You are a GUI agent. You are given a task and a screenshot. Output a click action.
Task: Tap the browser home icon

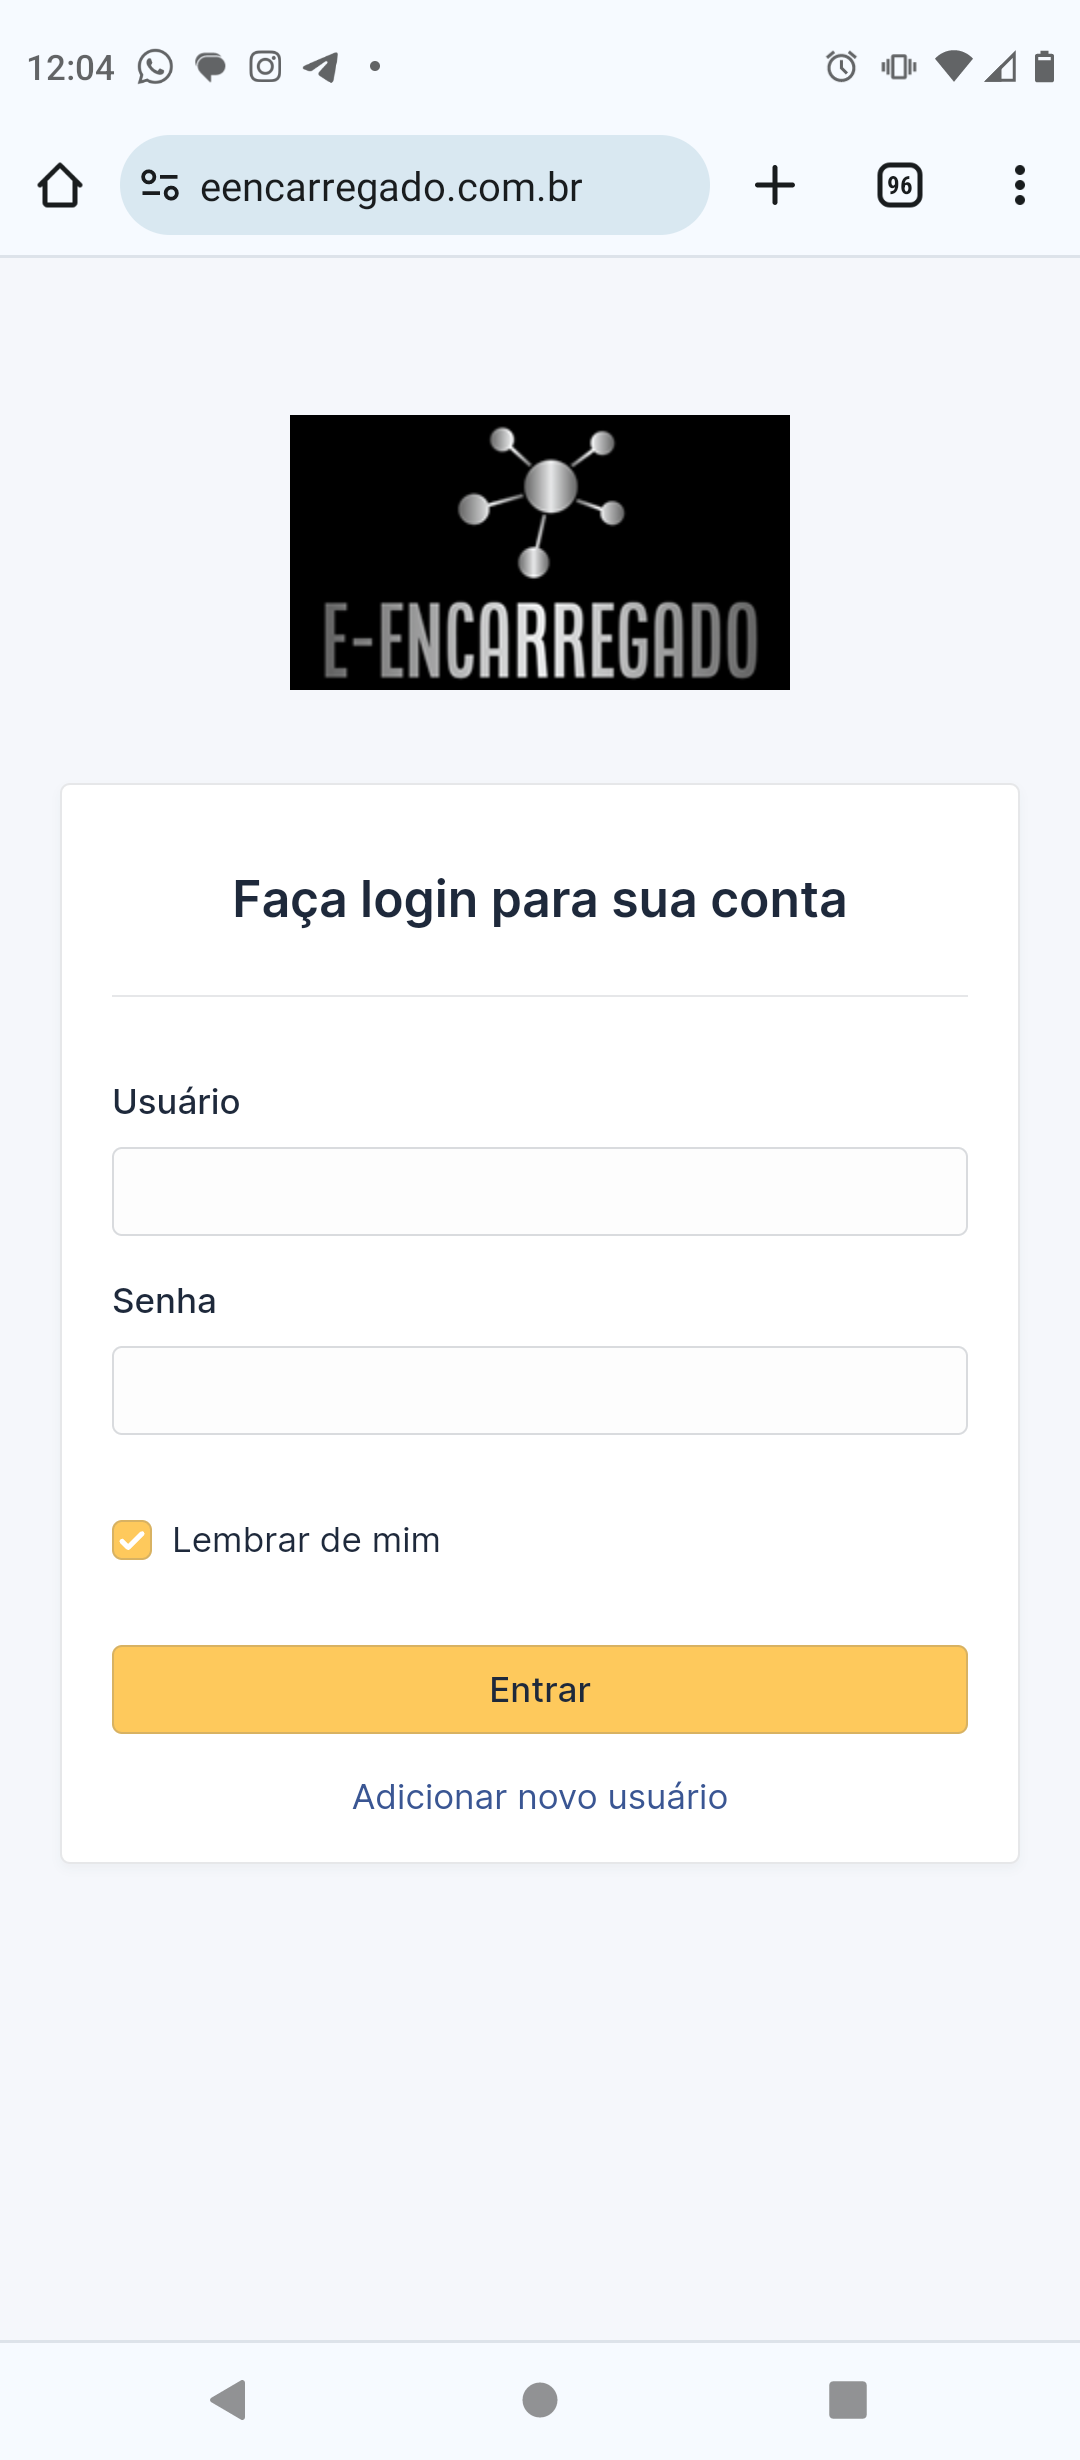(x=60, y=186)
